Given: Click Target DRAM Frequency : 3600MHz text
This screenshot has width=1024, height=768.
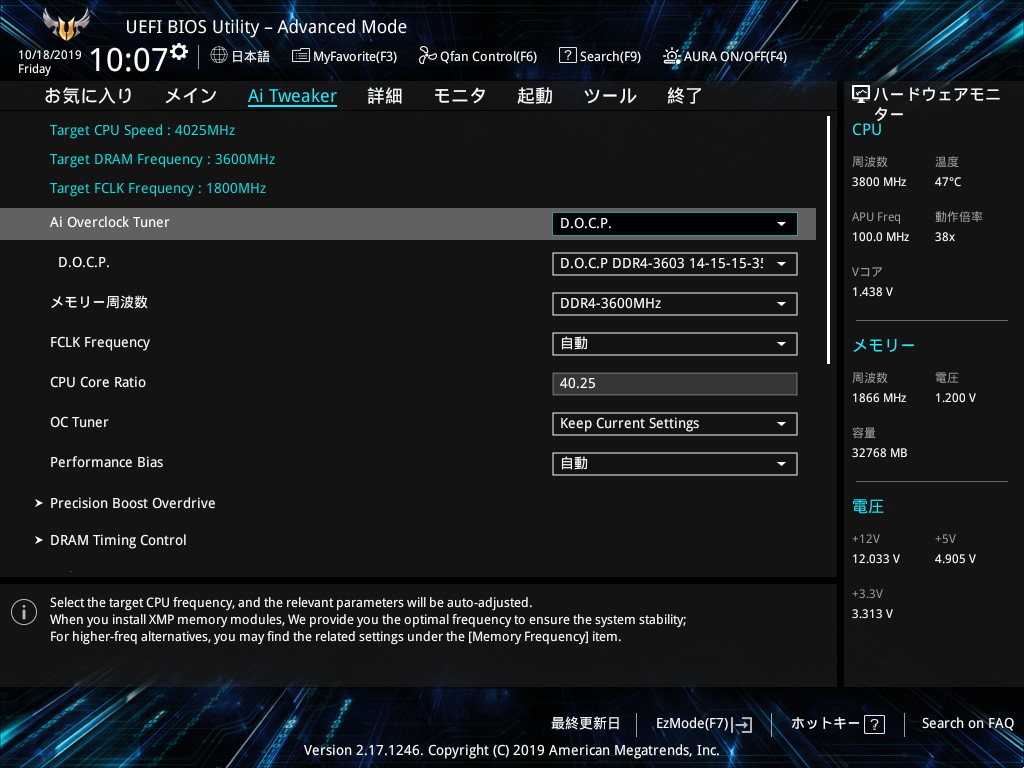Looking at the screenshot, I should click(x=163, y=159).
